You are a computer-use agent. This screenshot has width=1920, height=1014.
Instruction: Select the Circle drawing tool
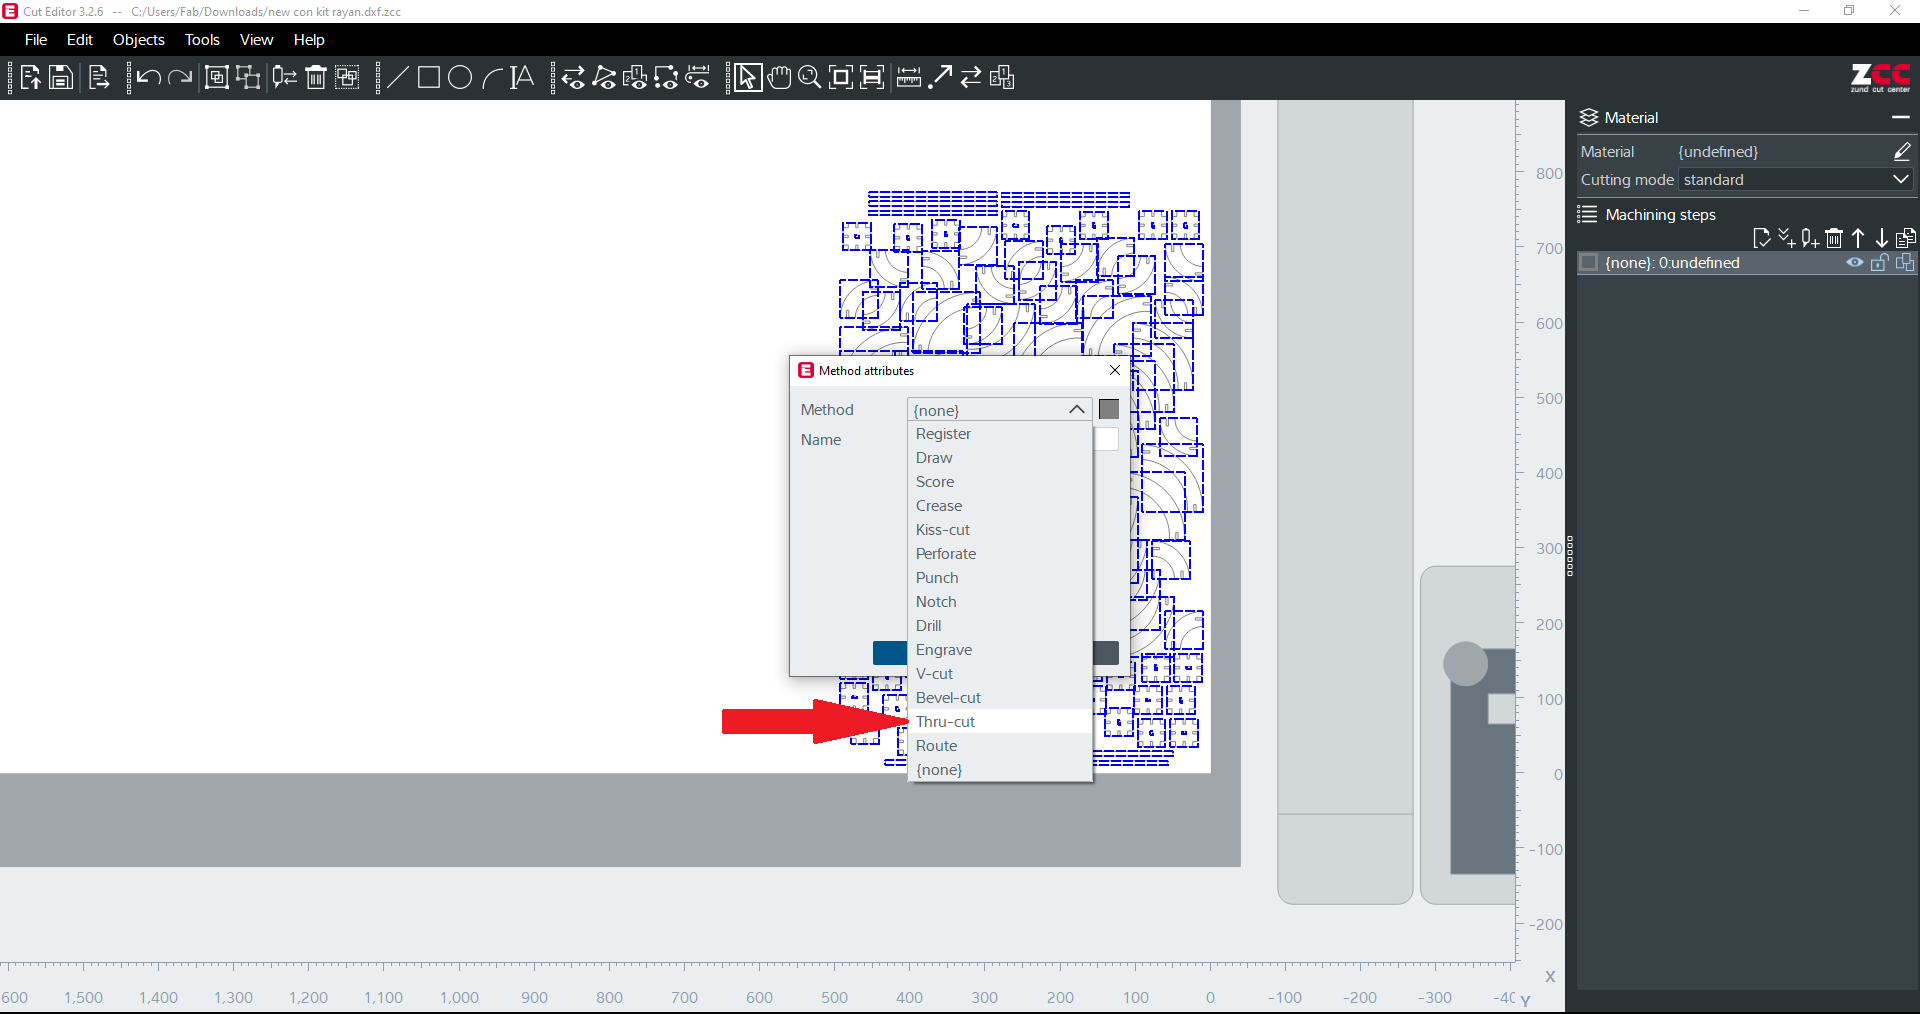pos(460,78)
